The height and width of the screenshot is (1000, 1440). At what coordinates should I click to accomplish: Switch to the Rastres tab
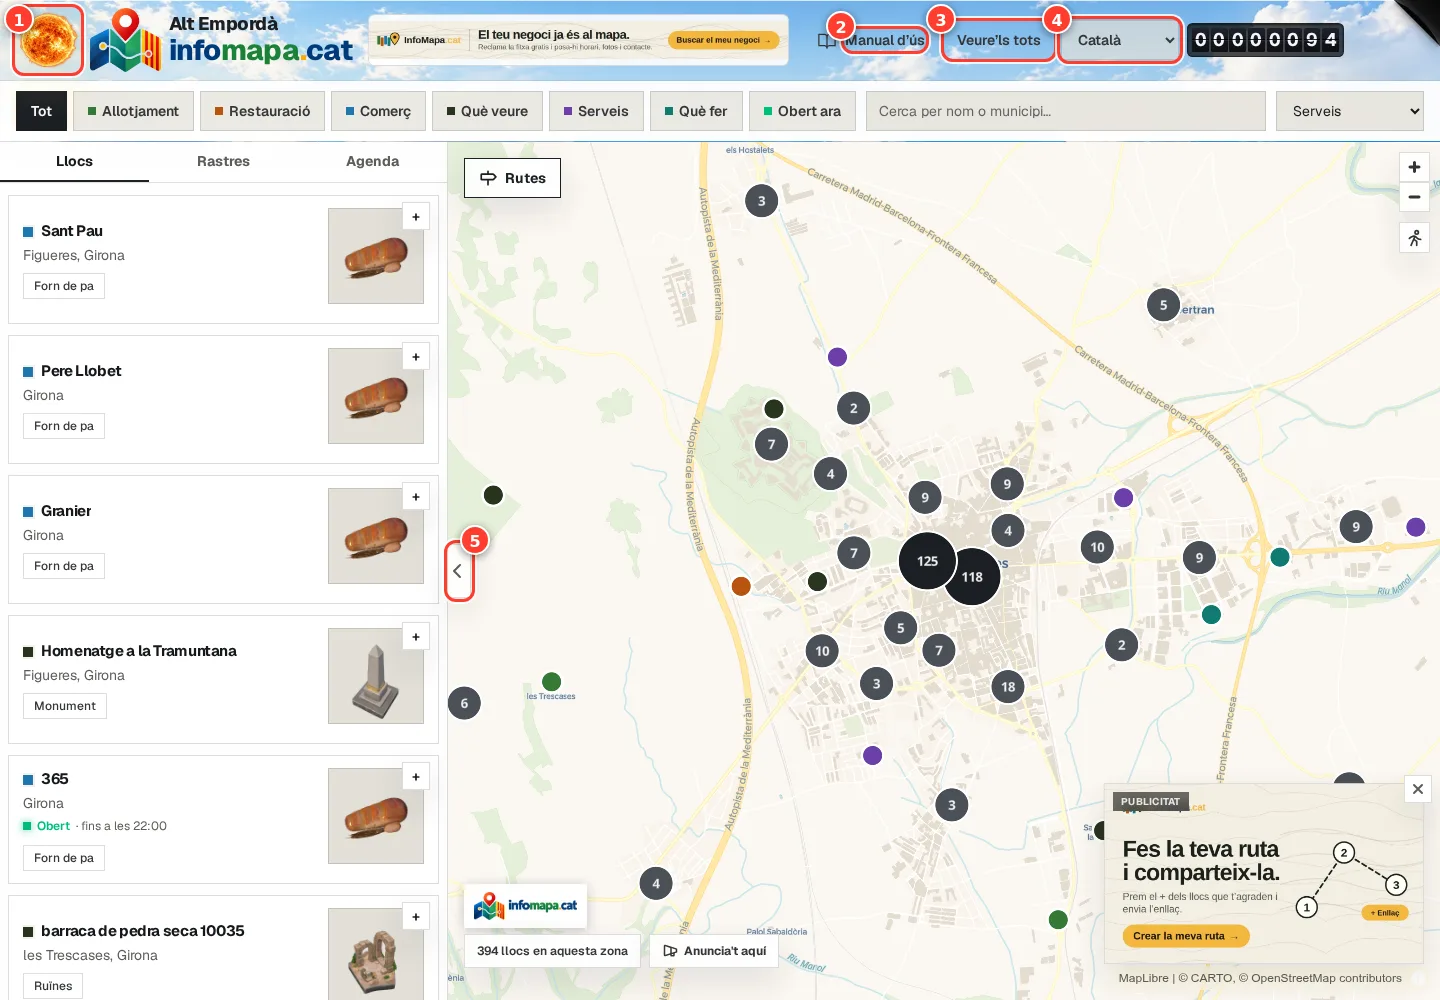click(223, 161)
